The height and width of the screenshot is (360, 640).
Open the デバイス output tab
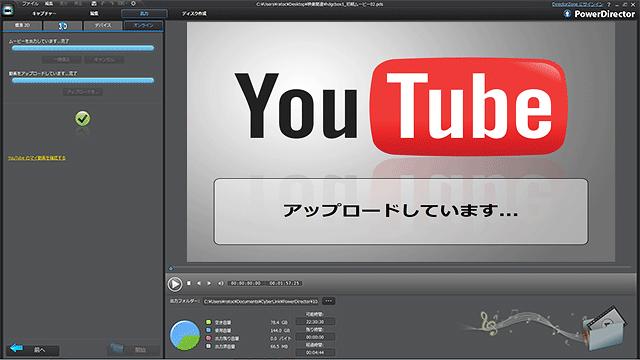[103, 25]
